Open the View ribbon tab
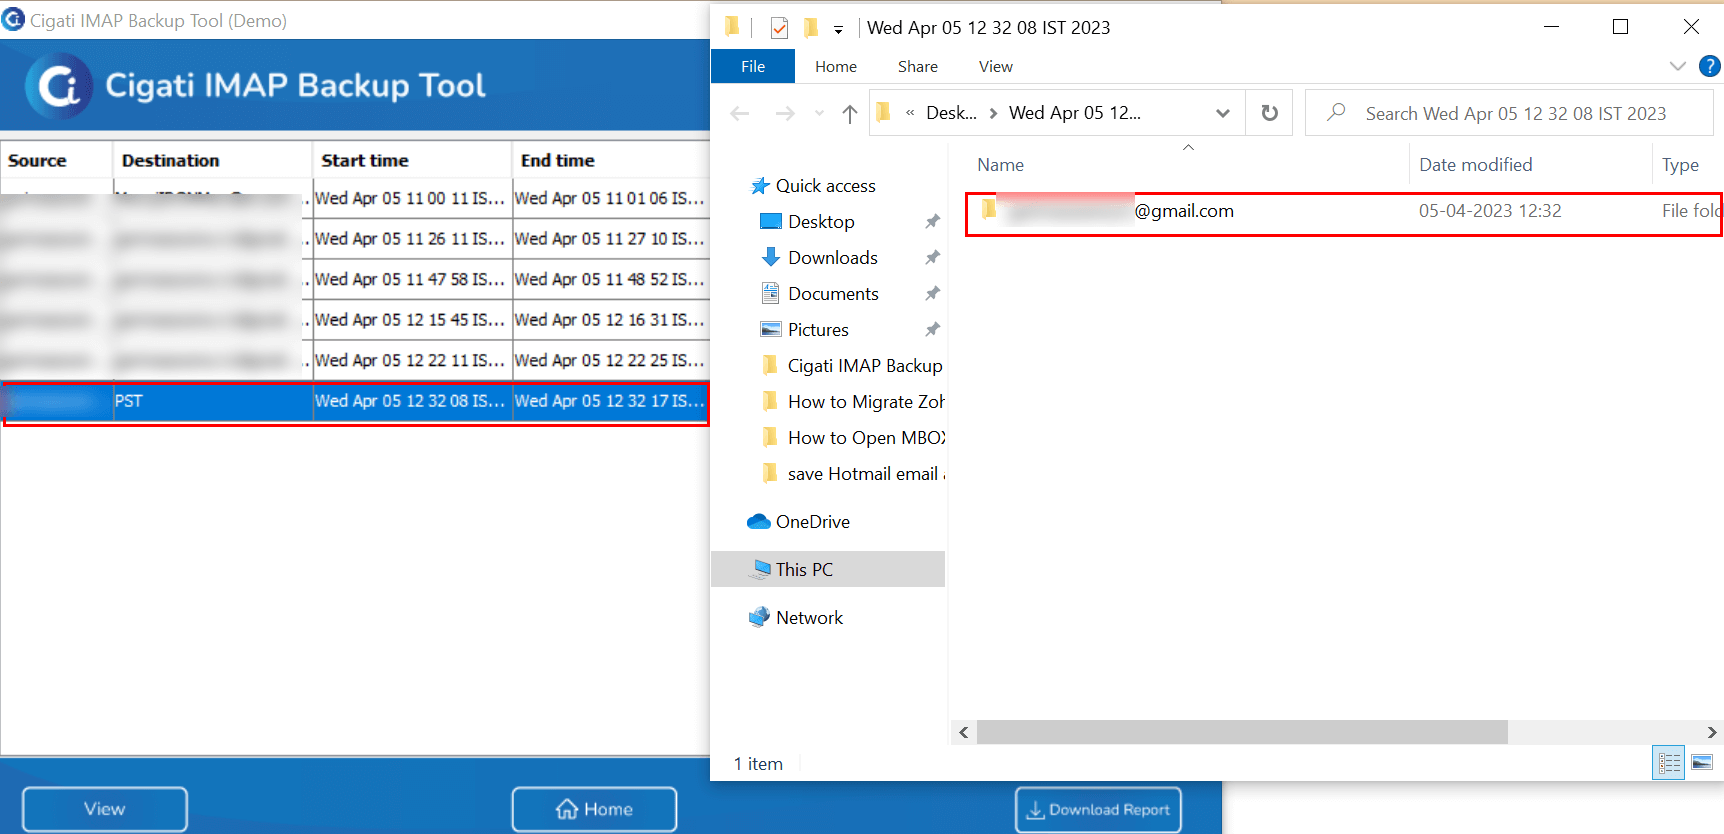This screenshot has width=1724, height=834. pos(996,66)
